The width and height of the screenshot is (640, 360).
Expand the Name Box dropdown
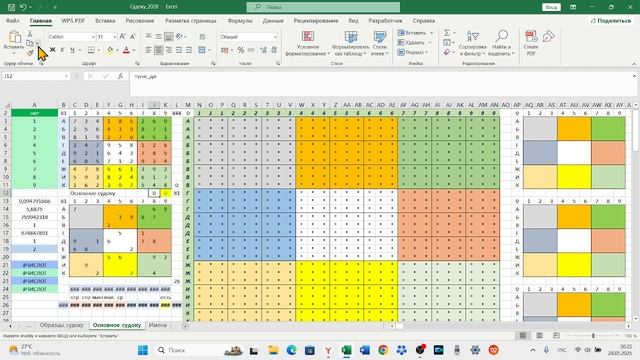(66, 76)
